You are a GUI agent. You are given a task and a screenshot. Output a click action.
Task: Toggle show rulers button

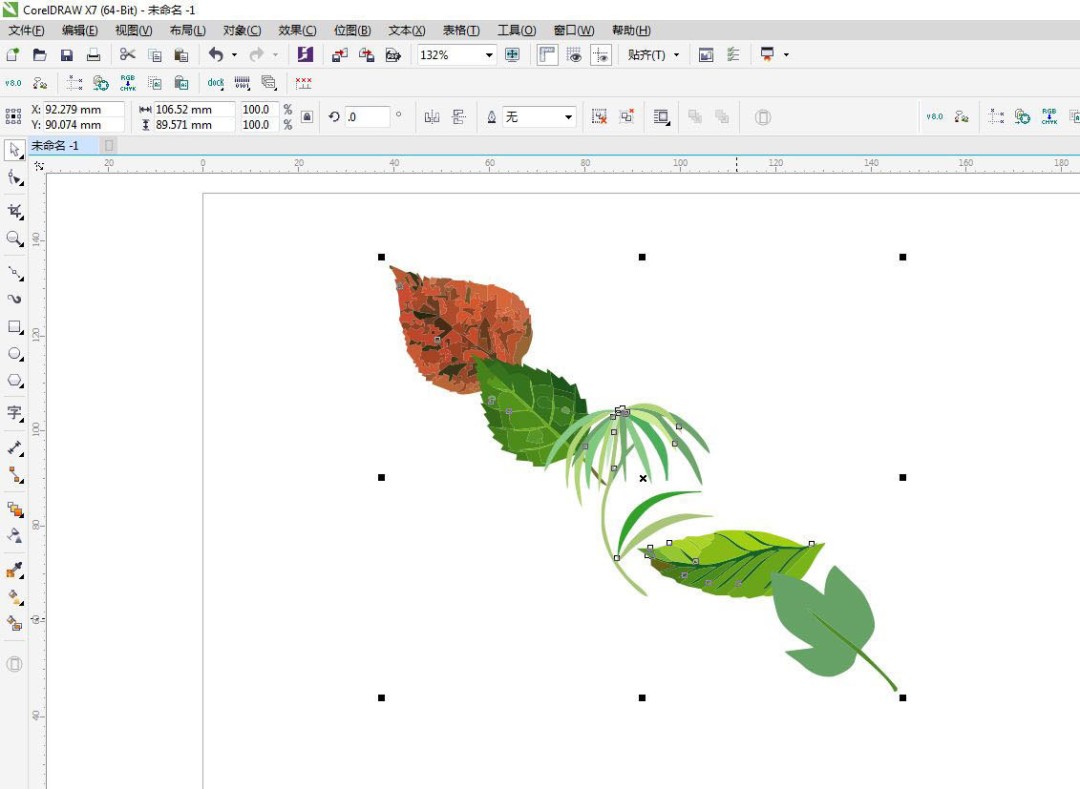click(x=547, y=55)
